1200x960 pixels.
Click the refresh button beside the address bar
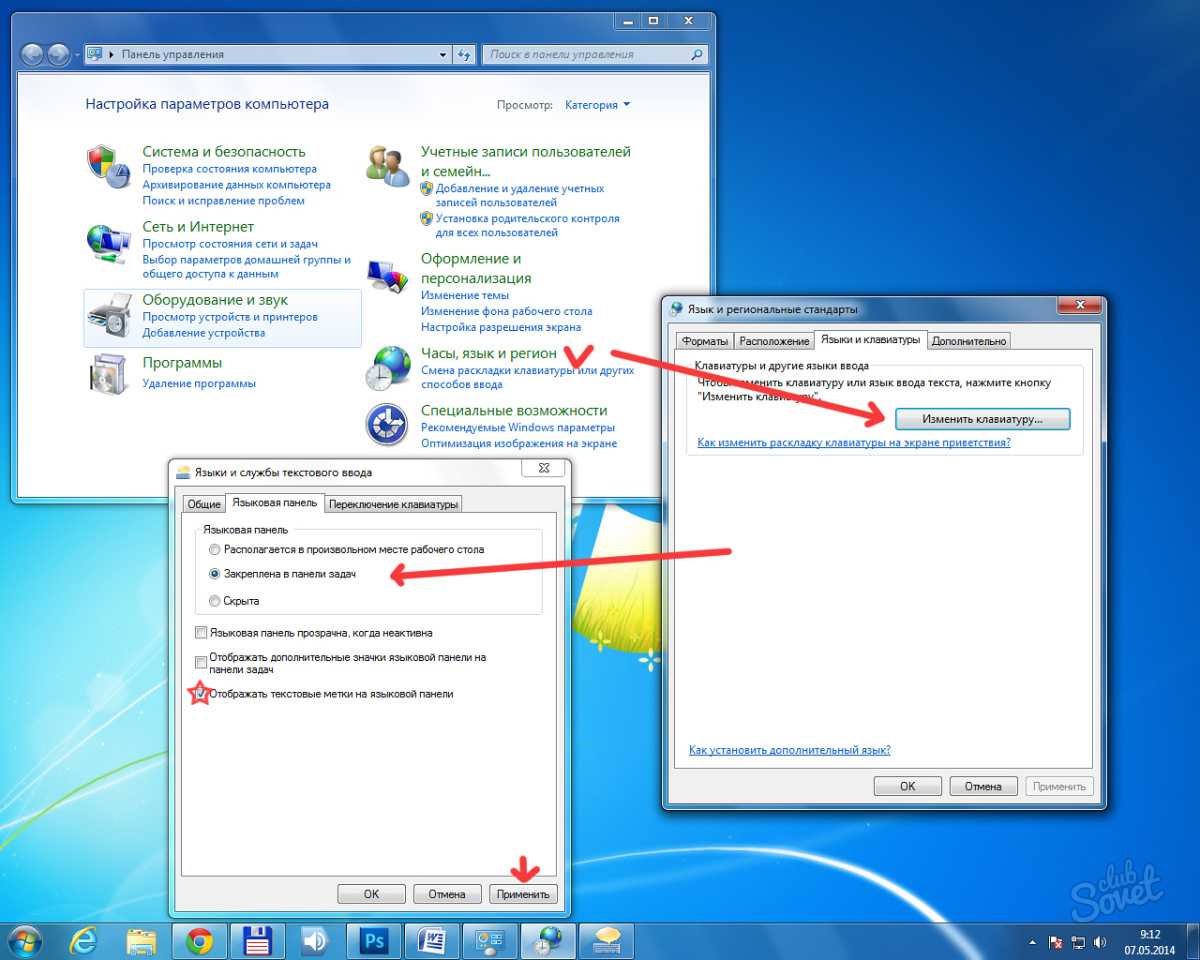point(464,55)
